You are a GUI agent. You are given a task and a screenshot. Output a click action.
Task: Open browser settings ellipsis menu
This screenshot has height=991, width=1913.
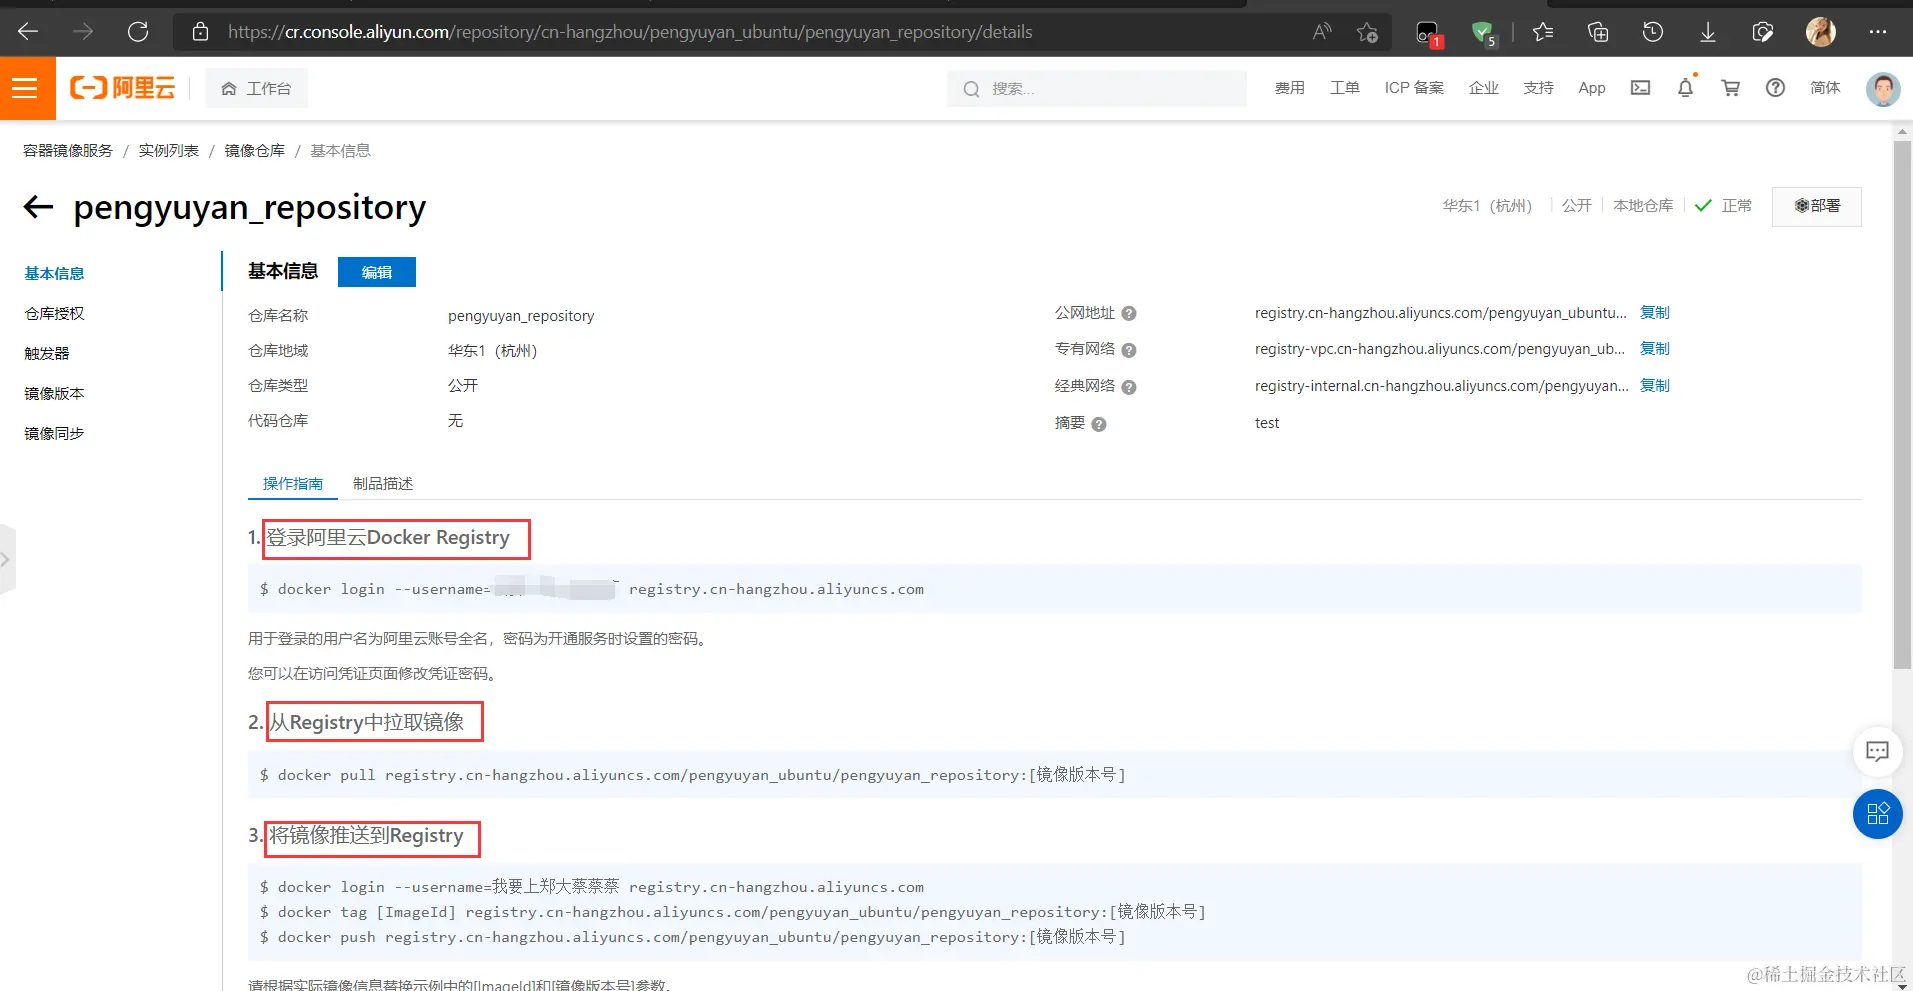click(x=1877, y=32)
